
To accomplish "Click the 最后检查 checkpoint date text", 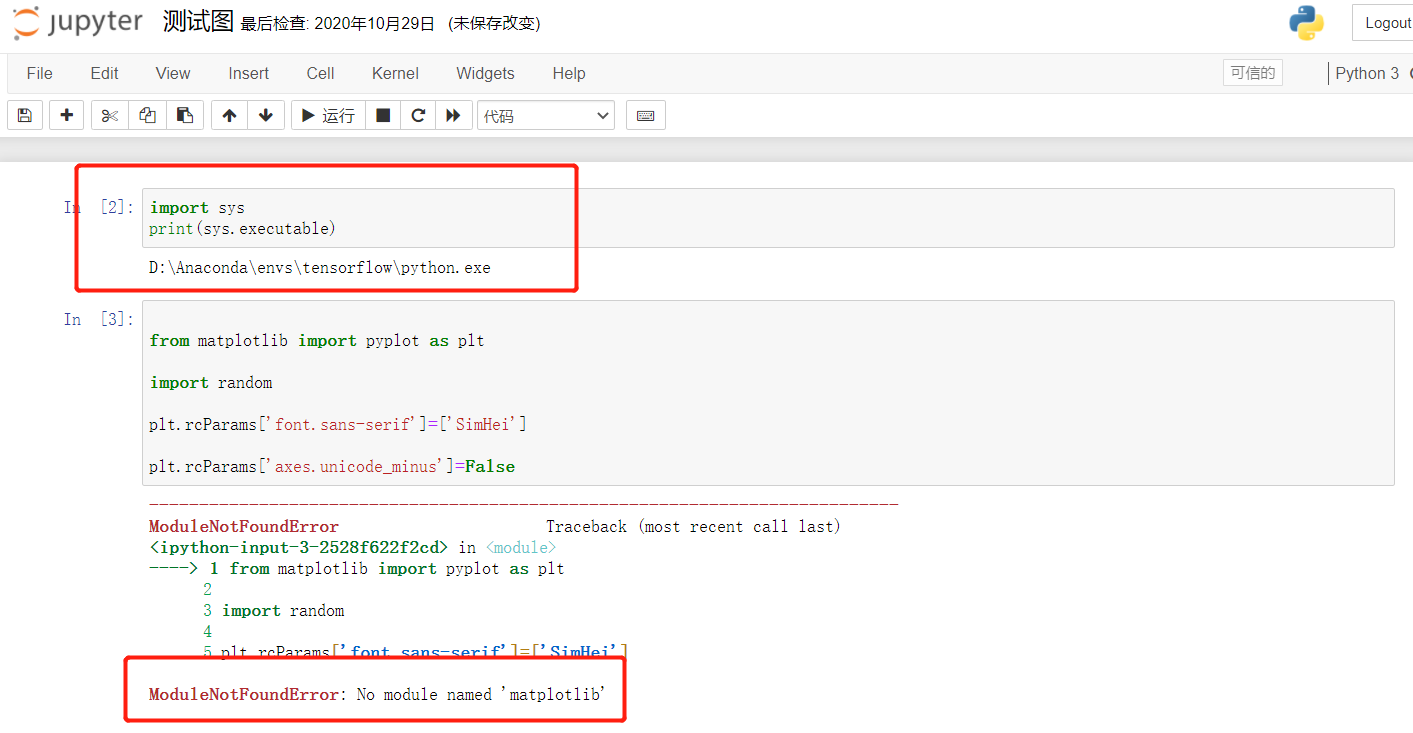I will (x=338, y=23).
